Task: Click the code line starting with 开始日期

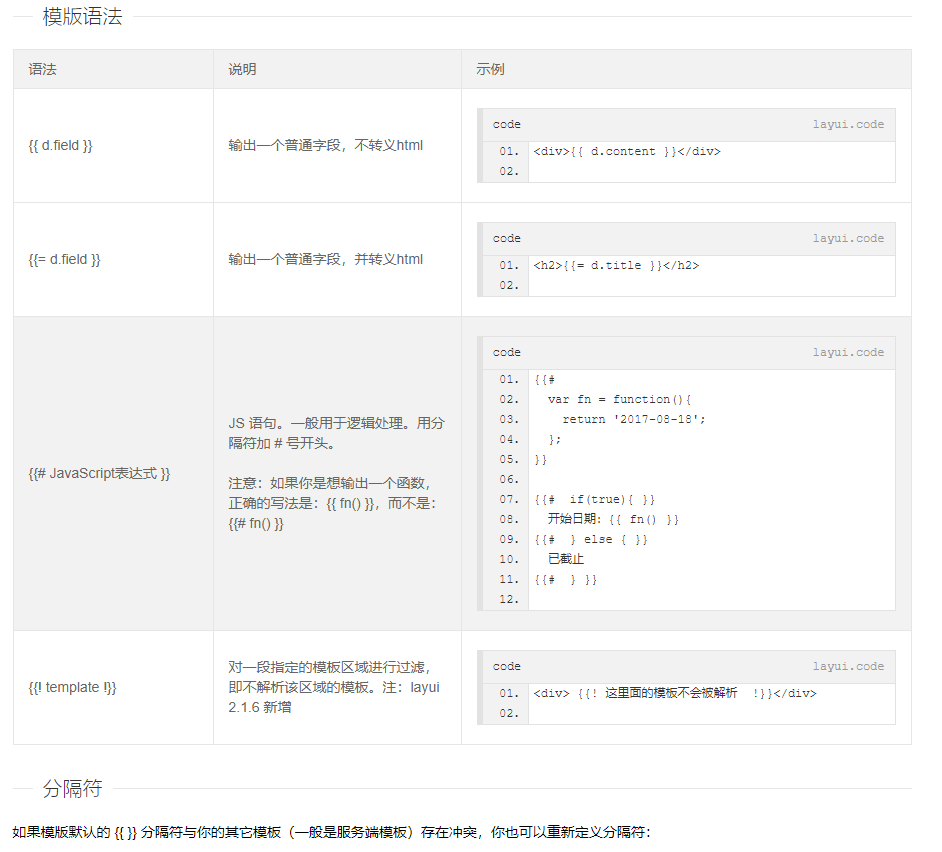Action: click(x=613, y=520)
